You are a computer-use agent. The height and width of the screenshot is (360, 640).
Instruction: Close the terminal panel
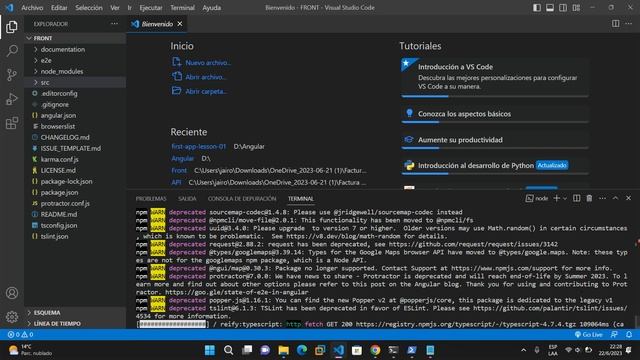point(629,198)
